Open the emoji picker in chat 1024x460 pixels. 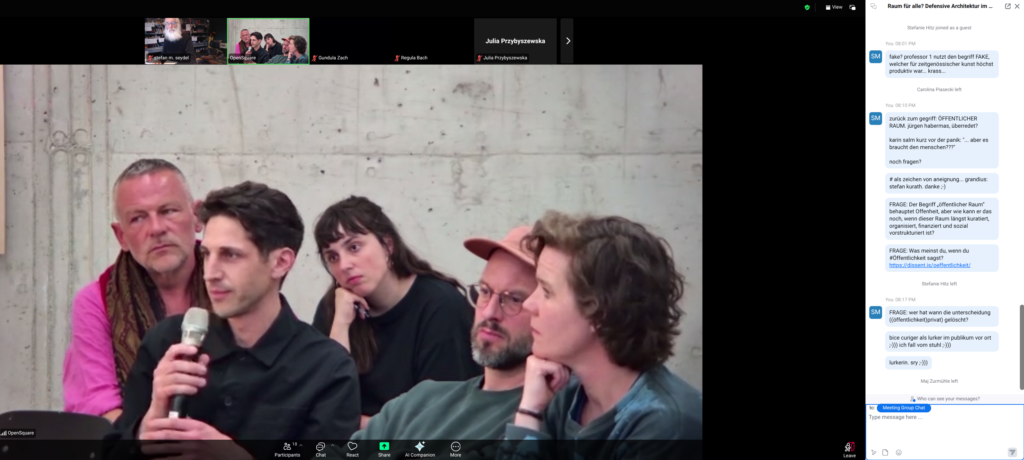point(898,452)
